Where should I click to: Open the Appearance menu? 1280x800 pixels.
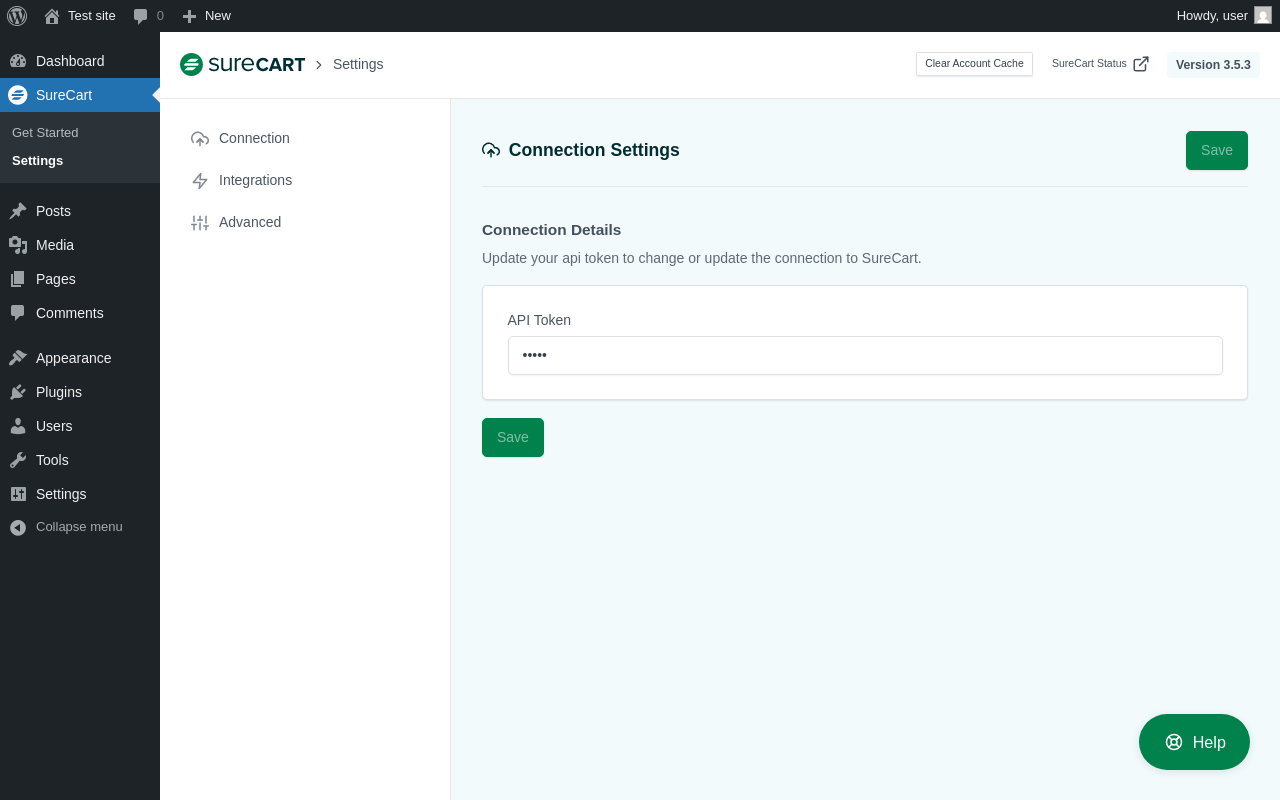(73, 358)
